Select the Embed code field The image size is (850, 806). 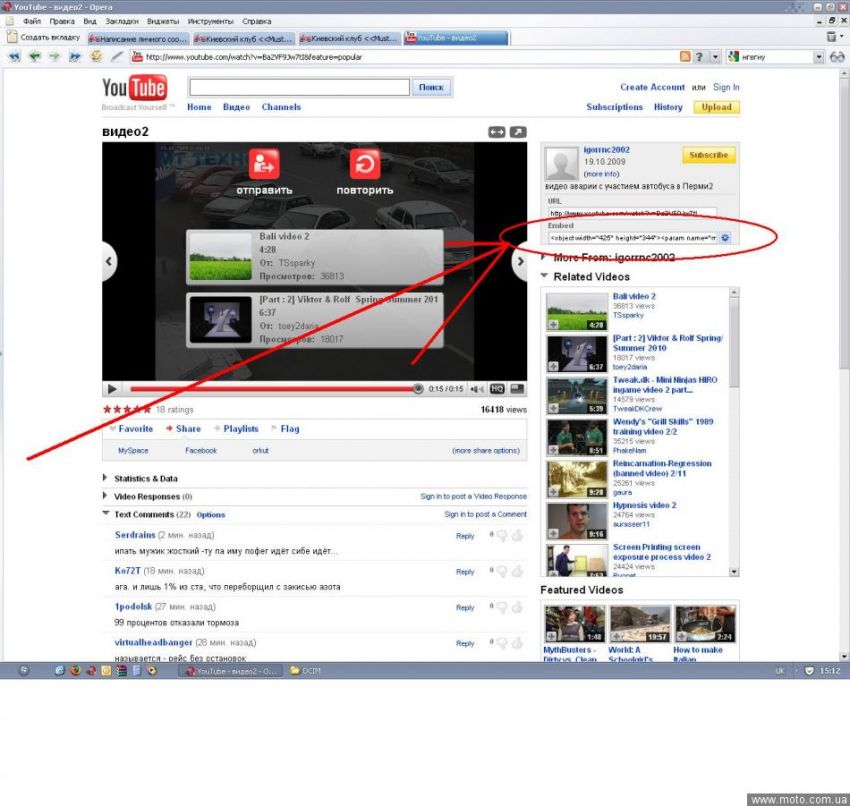coord(633,237)
